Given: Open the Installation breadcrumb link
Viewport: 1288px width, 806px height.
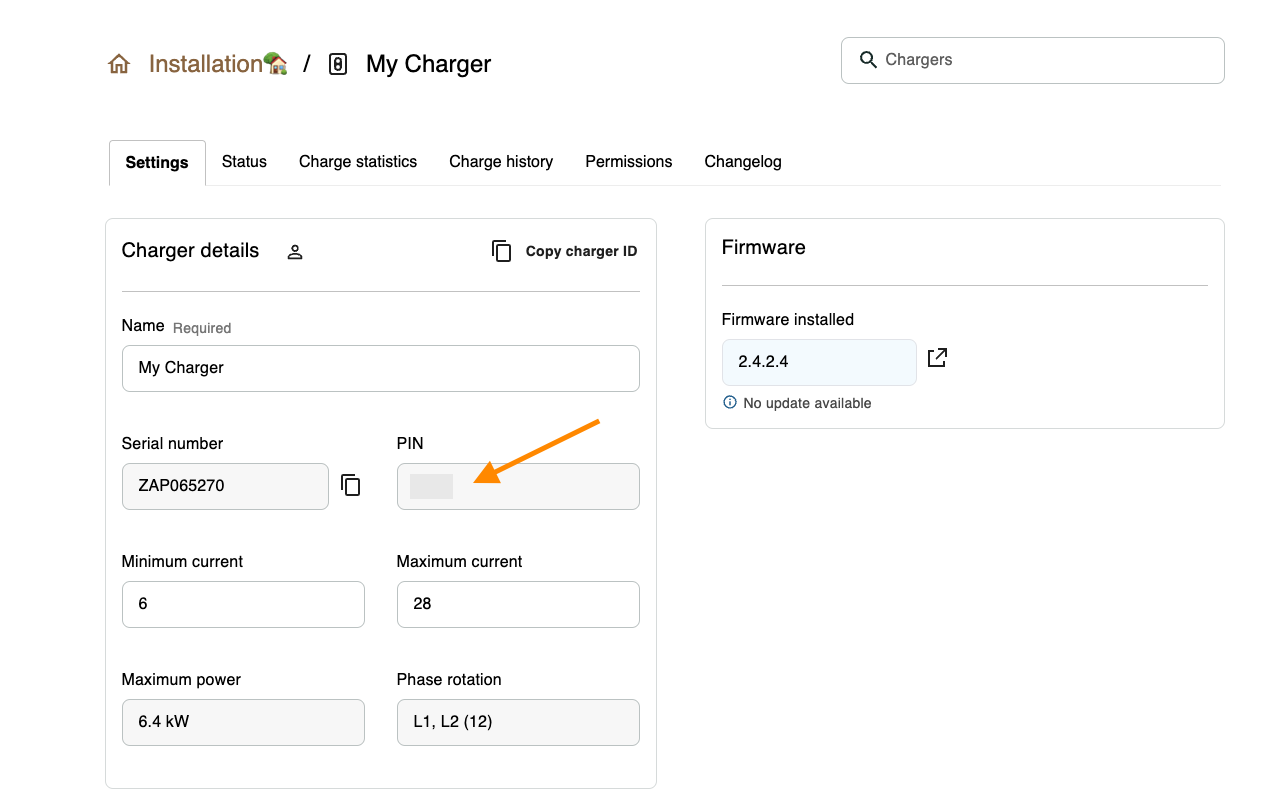Looking at the screenshot, I should (218, 64).
